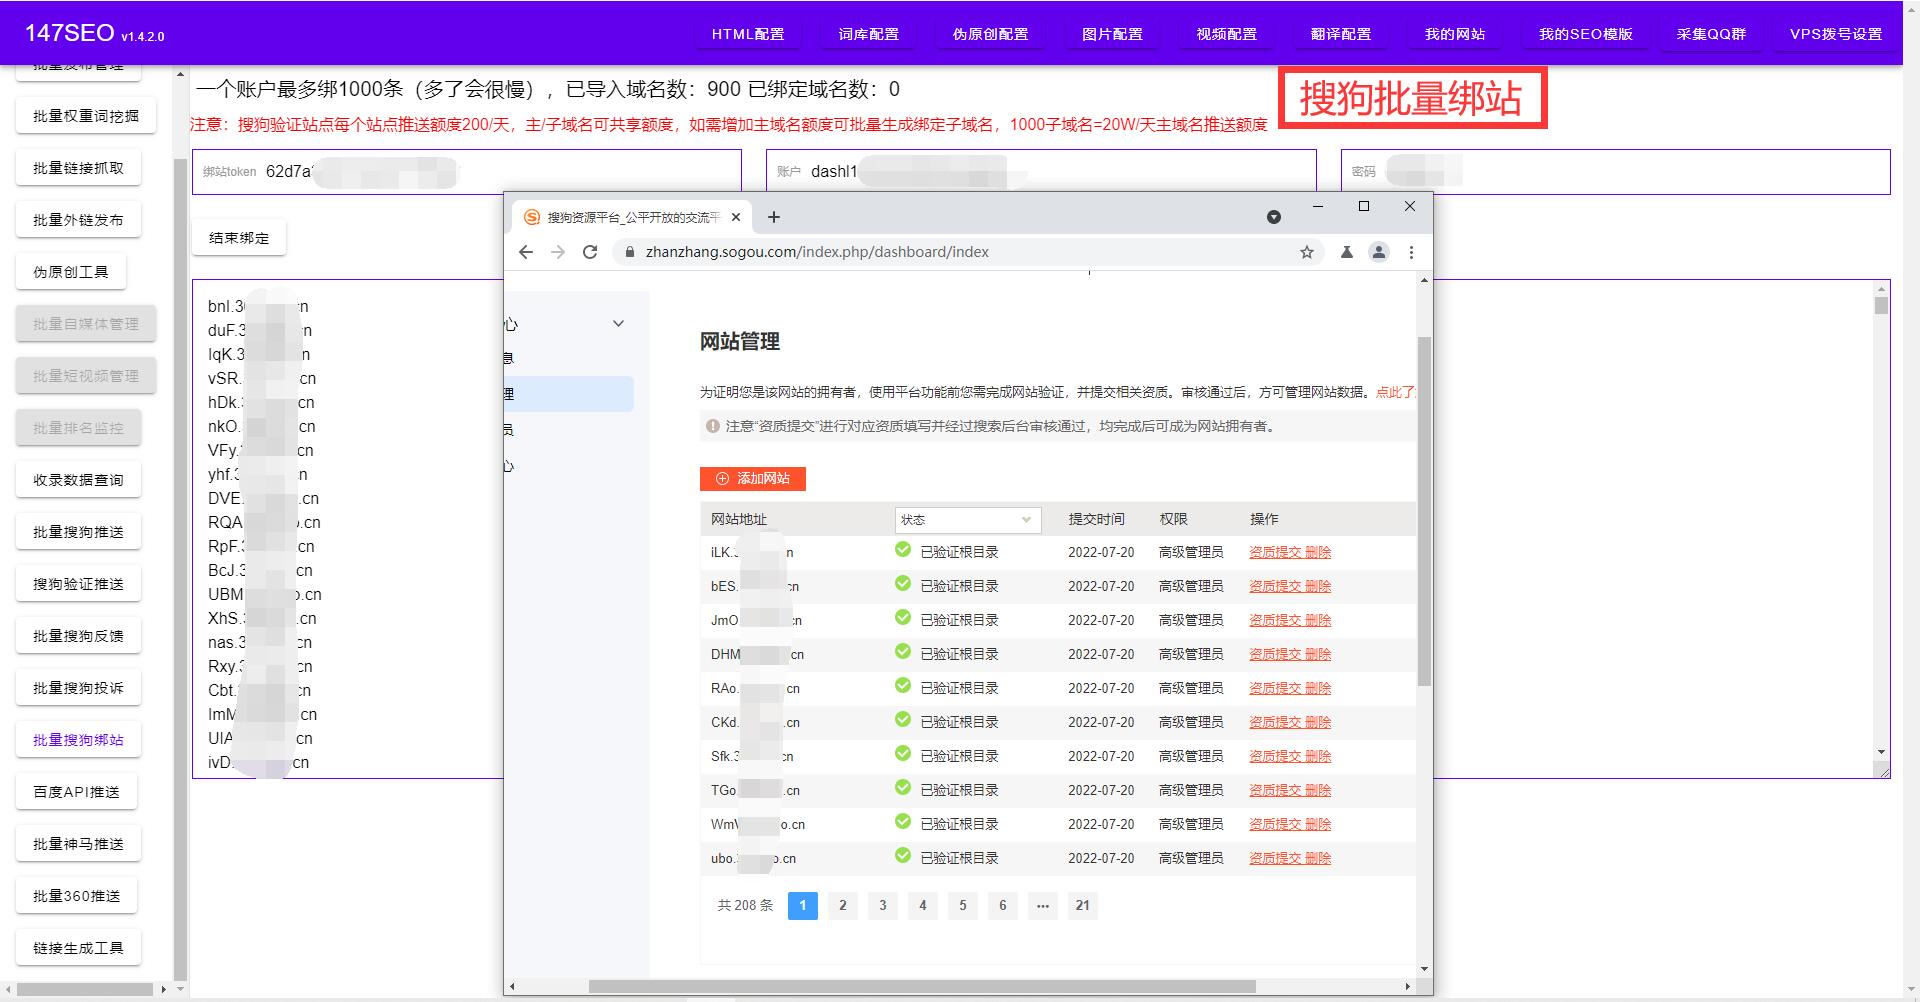This screenshot has height=1002, width=1920.
Task: Open 批量搜狗推送 in sidebar
Action: [x=78, y=532]
